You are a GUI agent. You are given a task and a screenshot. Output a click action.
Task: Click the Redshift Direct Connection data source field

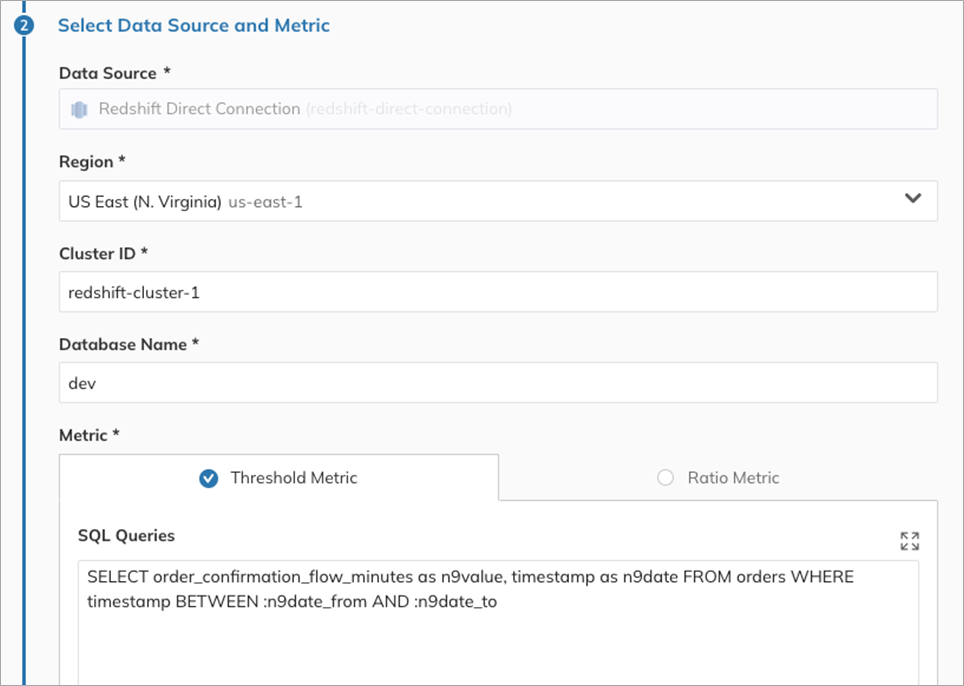(498, 109)
